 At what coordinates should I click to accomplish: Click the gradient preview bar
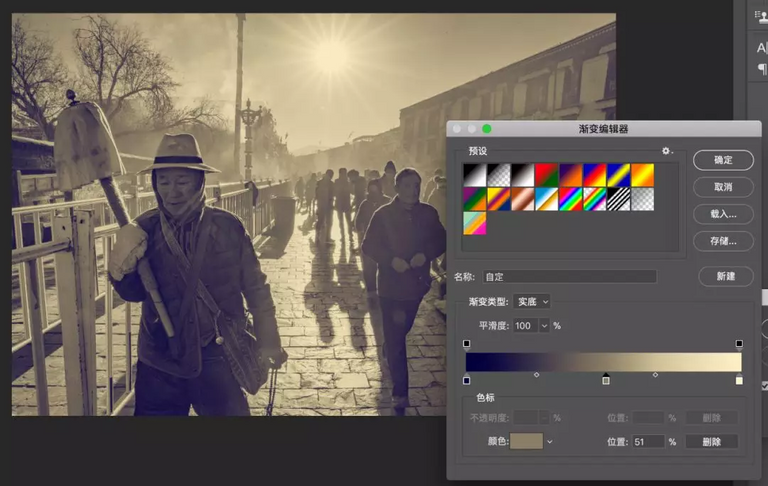click(603, 362)
